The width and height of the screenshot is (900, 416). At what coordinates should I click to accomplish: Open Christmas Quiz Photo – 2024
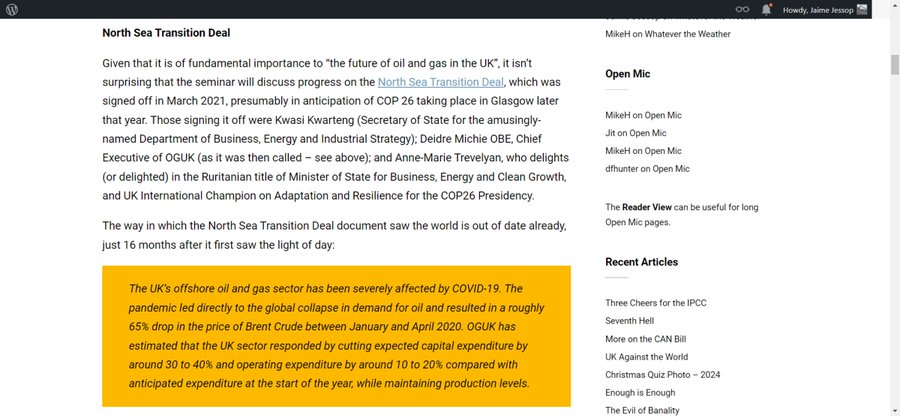662,375
